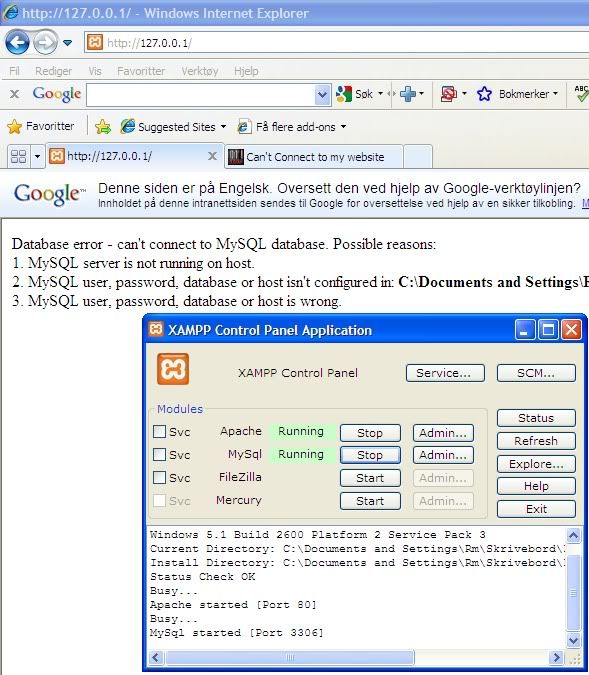Click the SCM... button
Image resolution: width=589 pixels, height=675 pixels.
click(536, 373)
